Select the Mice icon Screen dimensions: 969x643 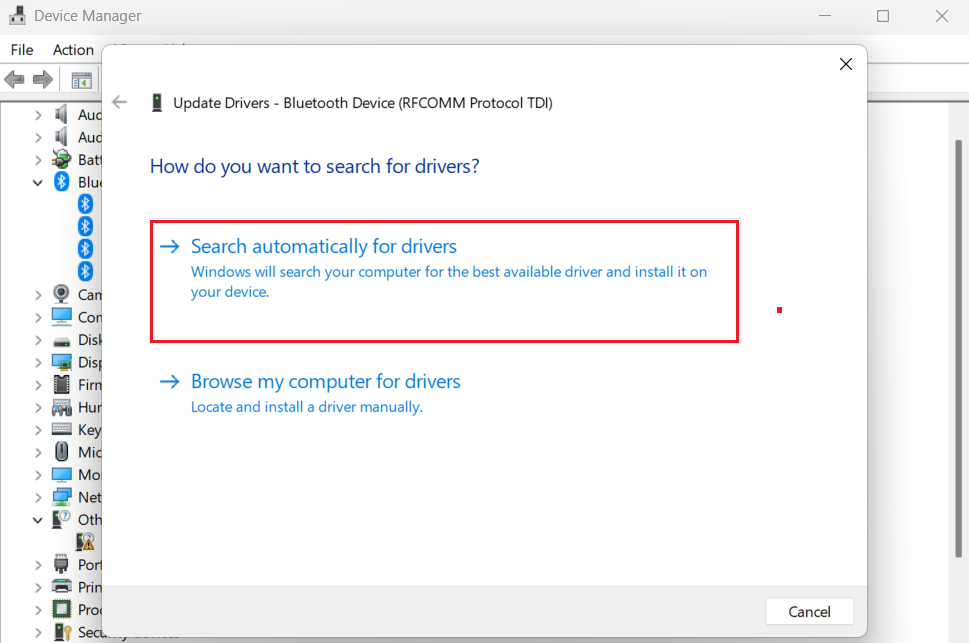(61, 451)
